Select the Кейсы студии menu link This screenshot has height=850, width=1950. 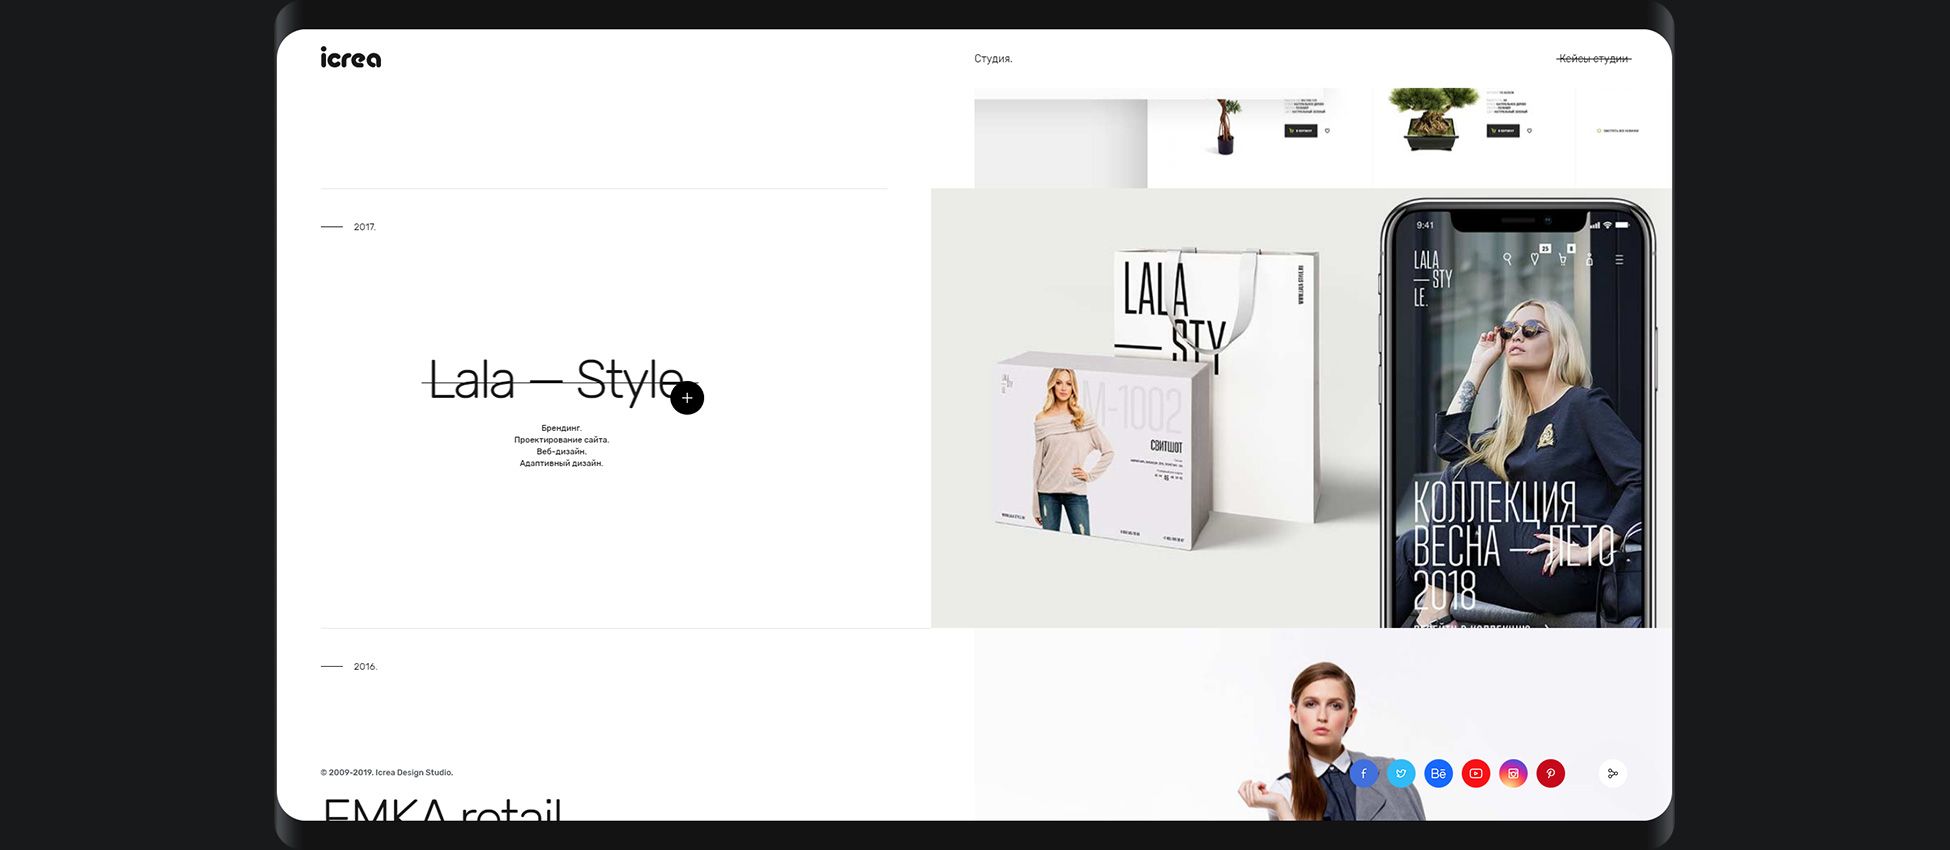pos(1594,59)
